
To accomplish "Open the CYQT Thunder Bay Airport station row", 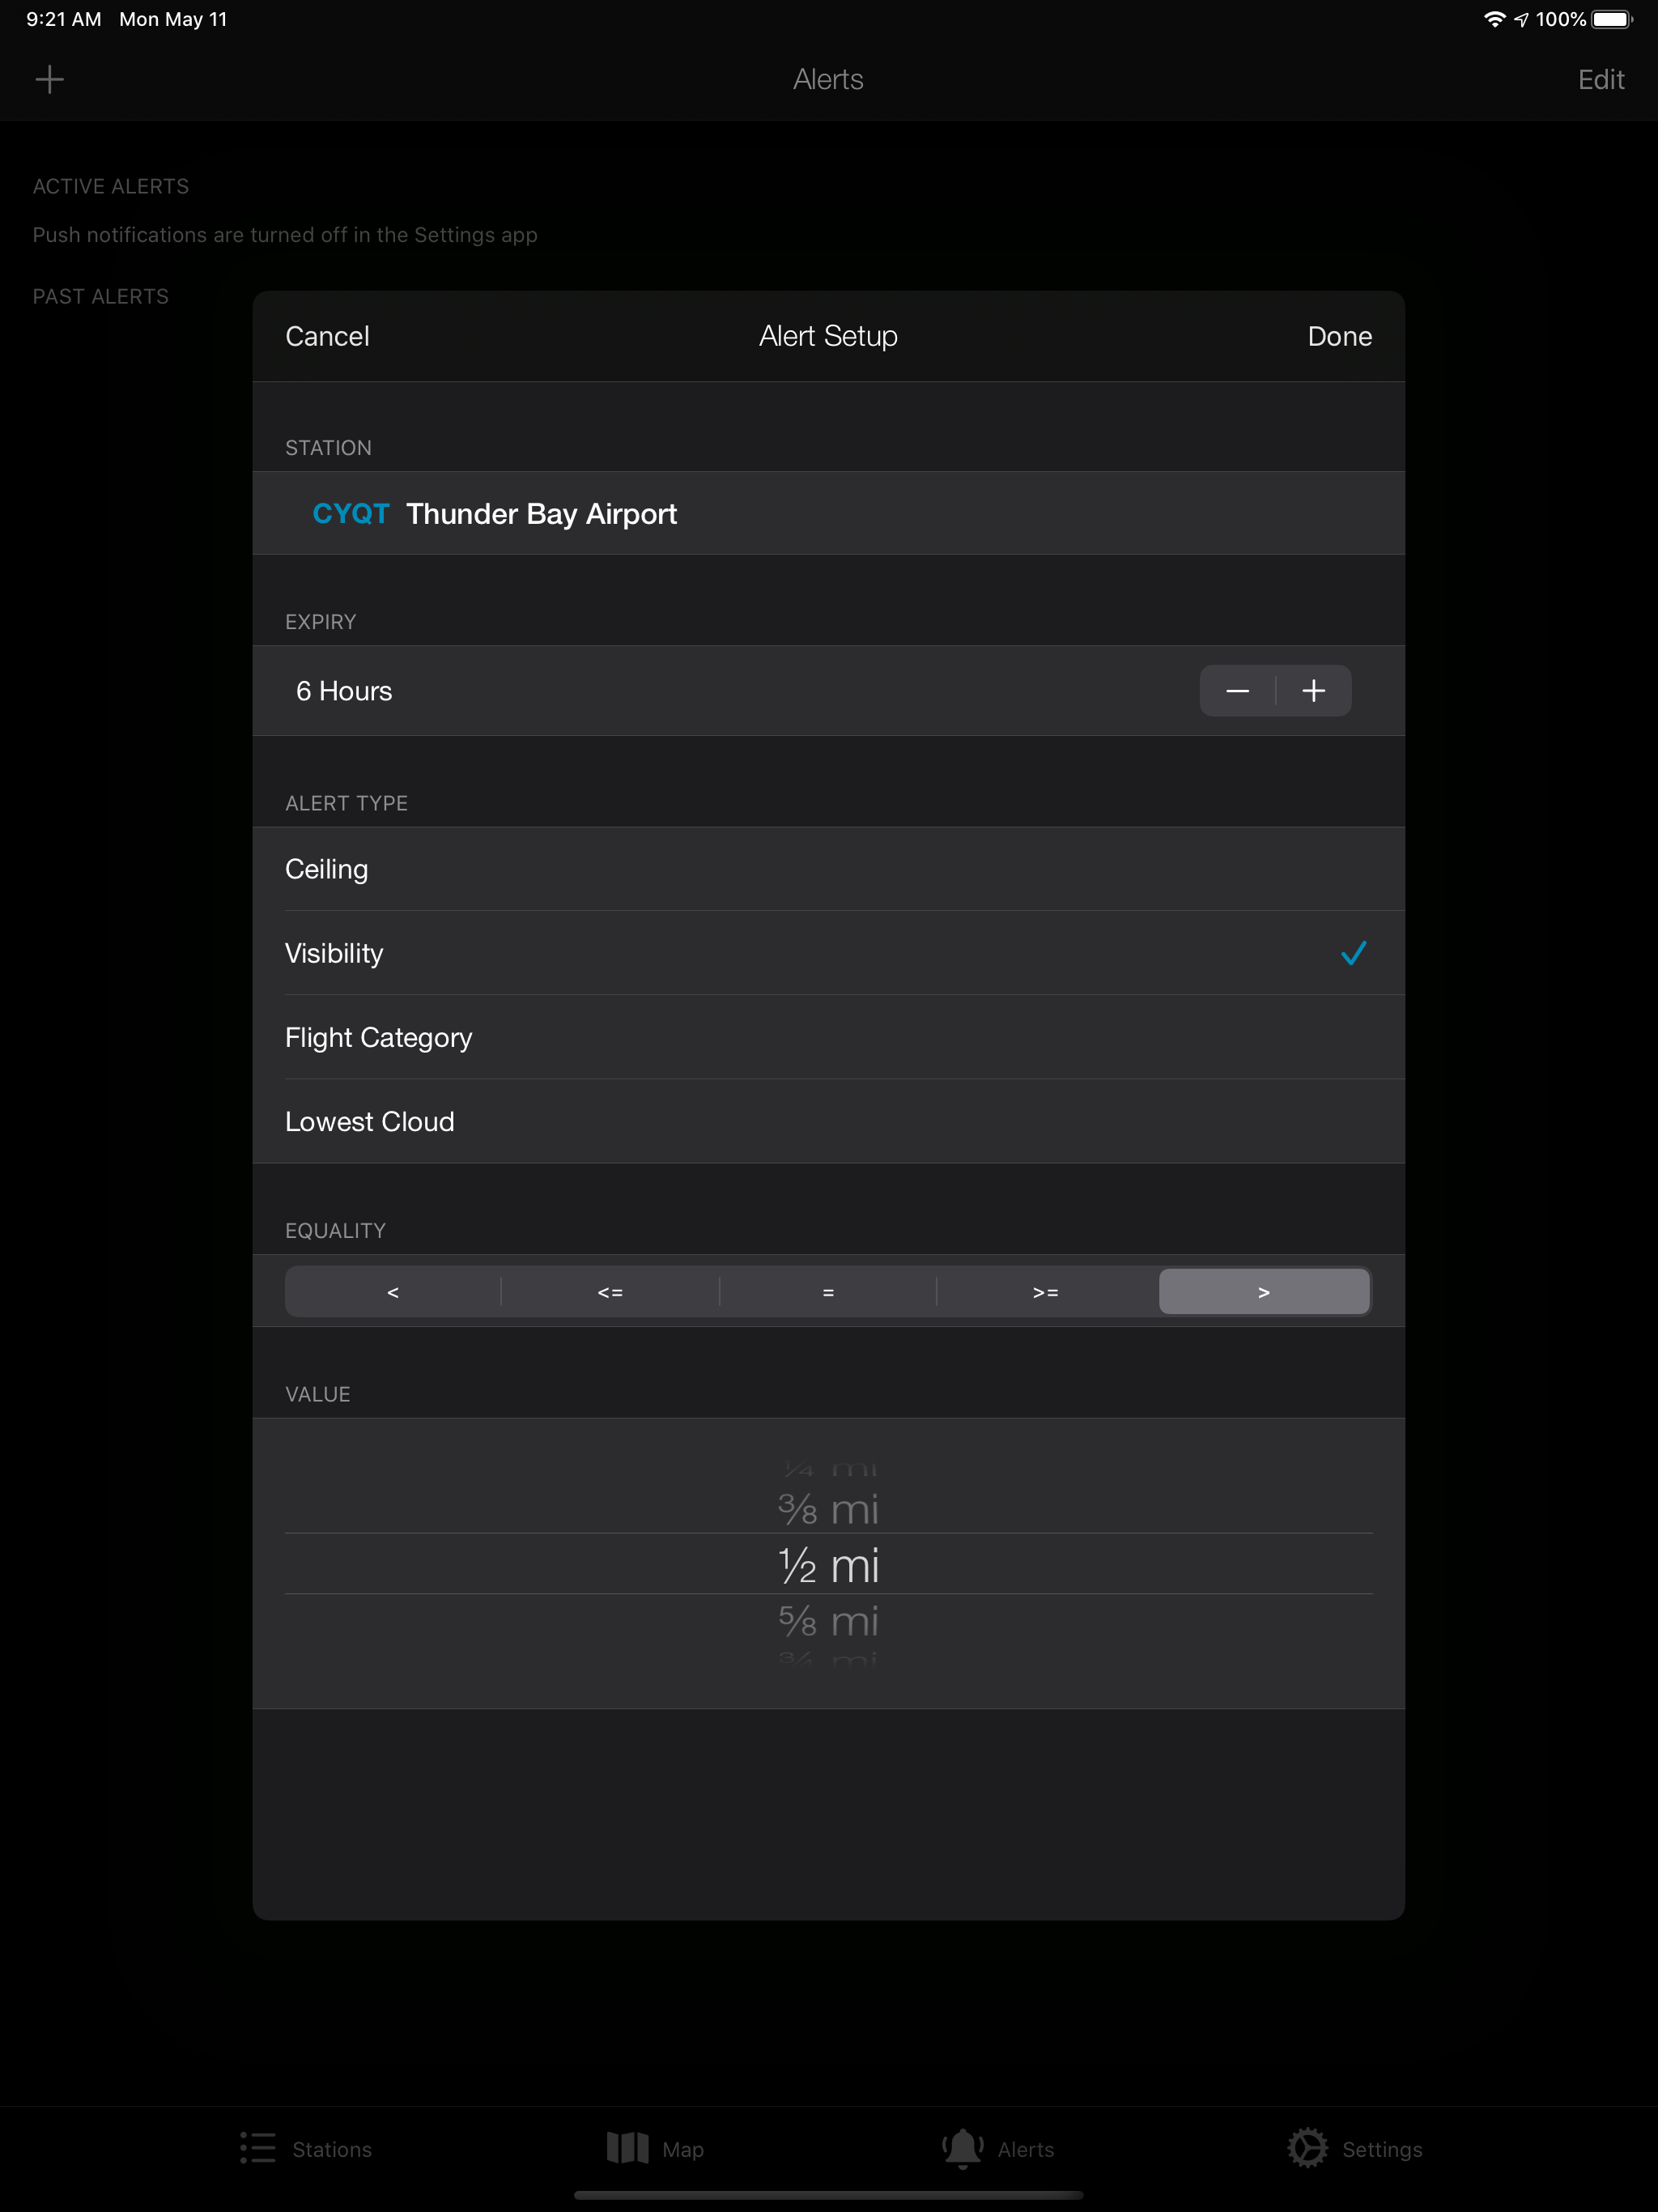I will click(x=828, y=513).
